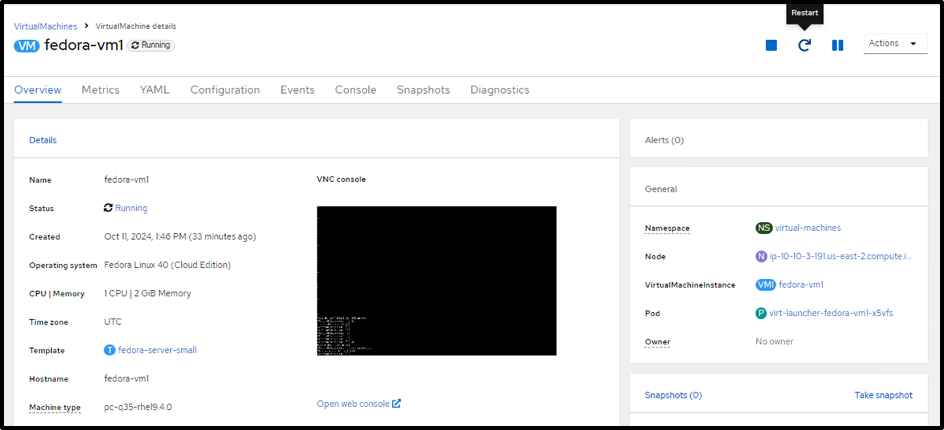This screenshot has height=430, width=944.
Task: Open the fedora-server-small template link
Action: [x=158, y=350]
